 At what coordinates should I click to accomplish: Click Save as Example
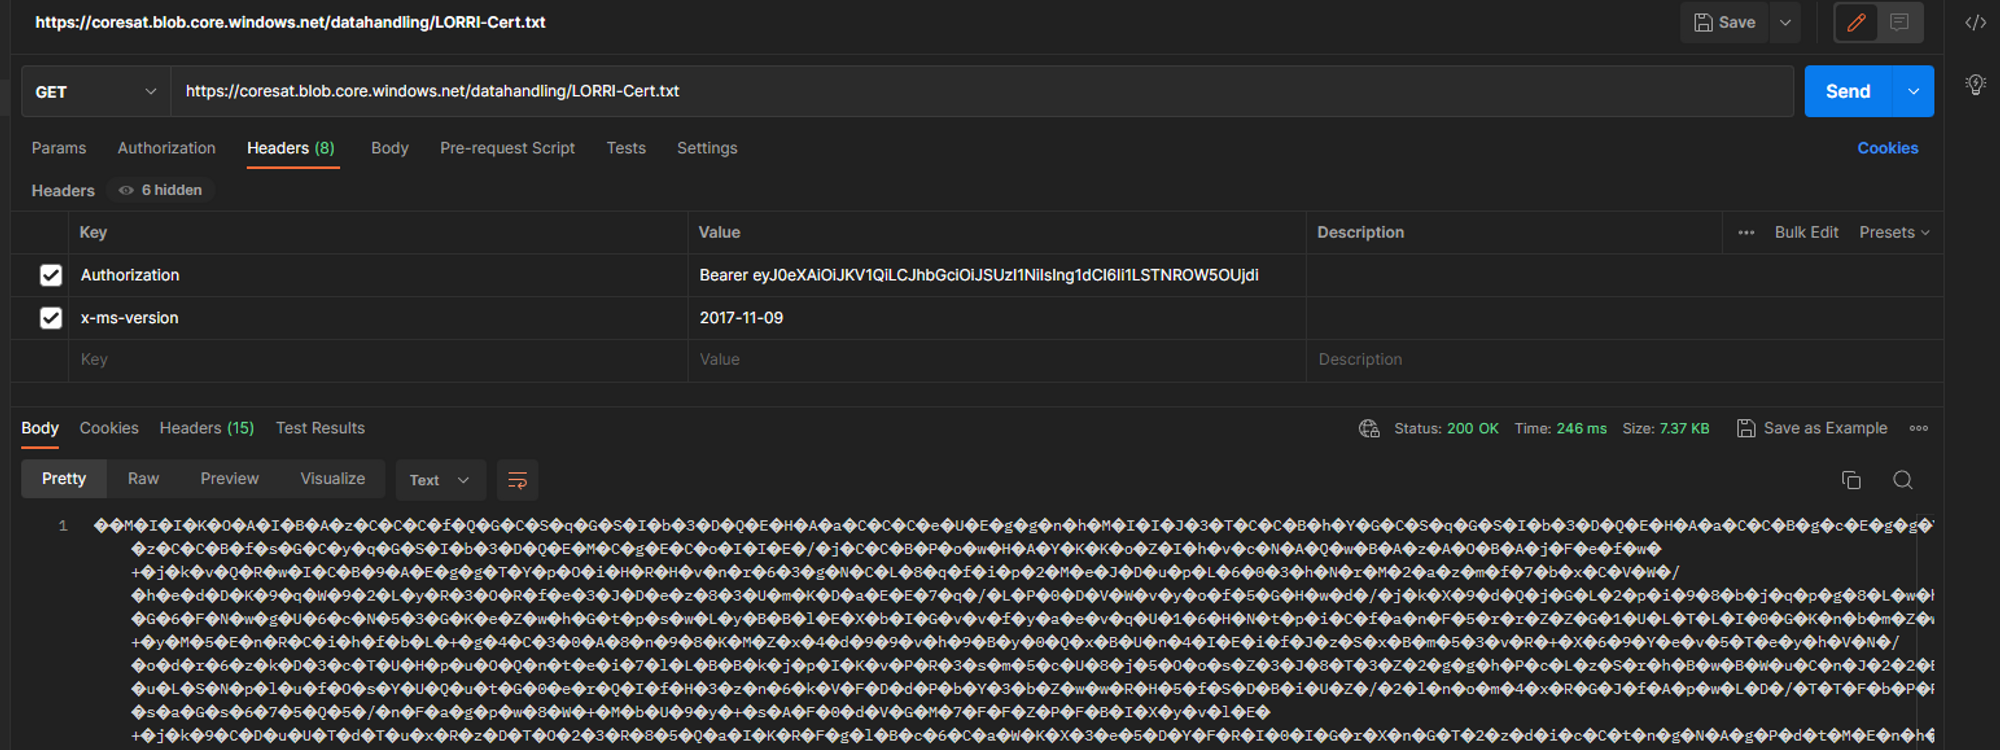[1812, 428]
